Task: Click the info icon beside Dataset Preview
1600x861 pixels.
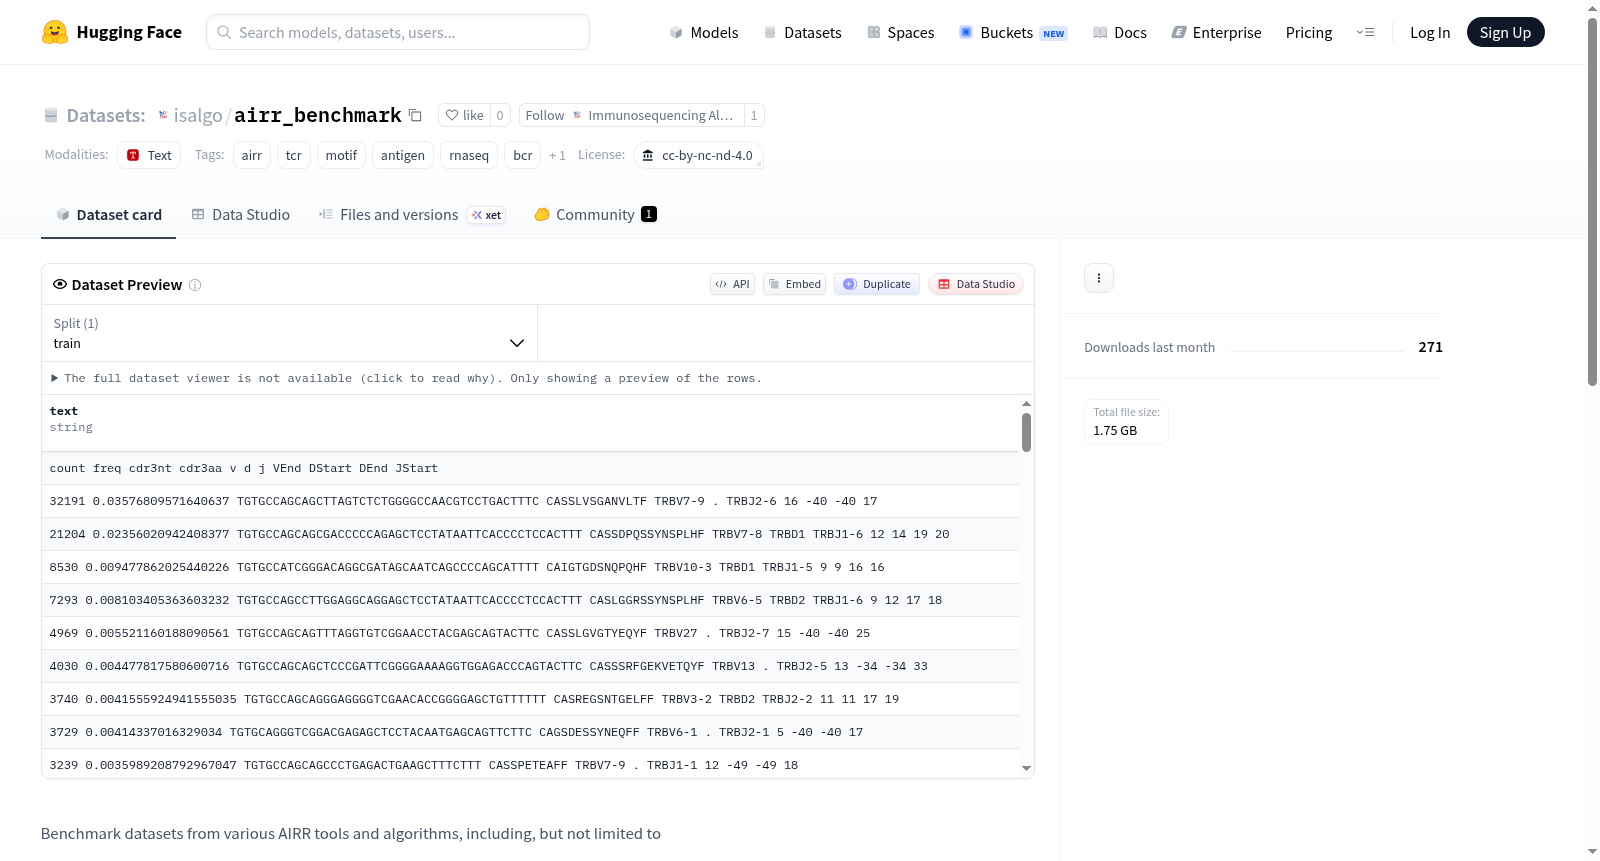Action: pos(195,285)
